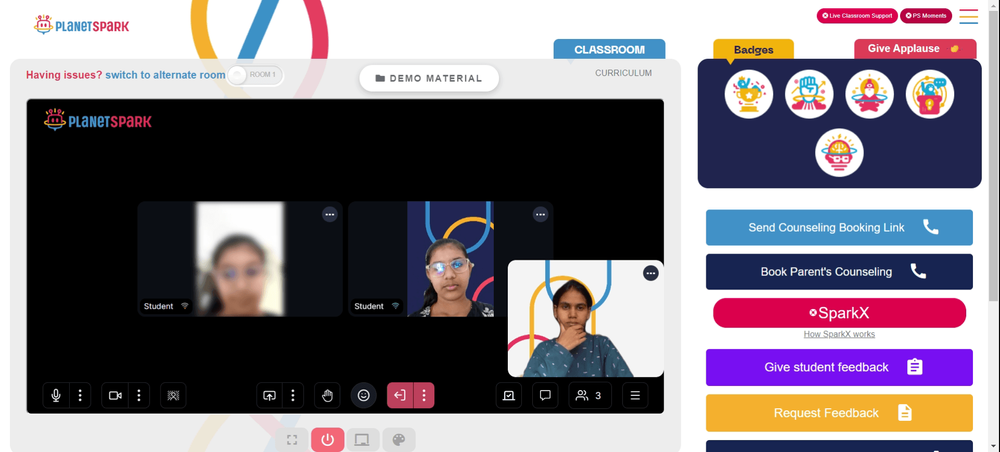This screenshot has width=1000, height=452.
Task: Click the PlanetSpark logo at page top-left
Action: [x=81, y=25]
